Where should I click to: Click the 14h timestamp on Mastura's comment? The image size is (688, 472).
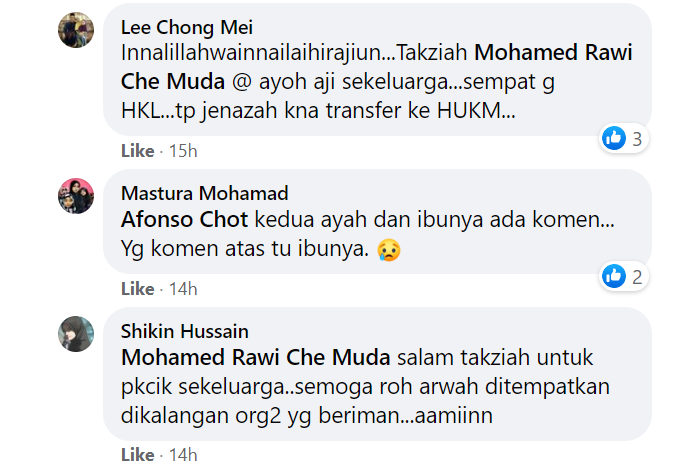point(183,289)
